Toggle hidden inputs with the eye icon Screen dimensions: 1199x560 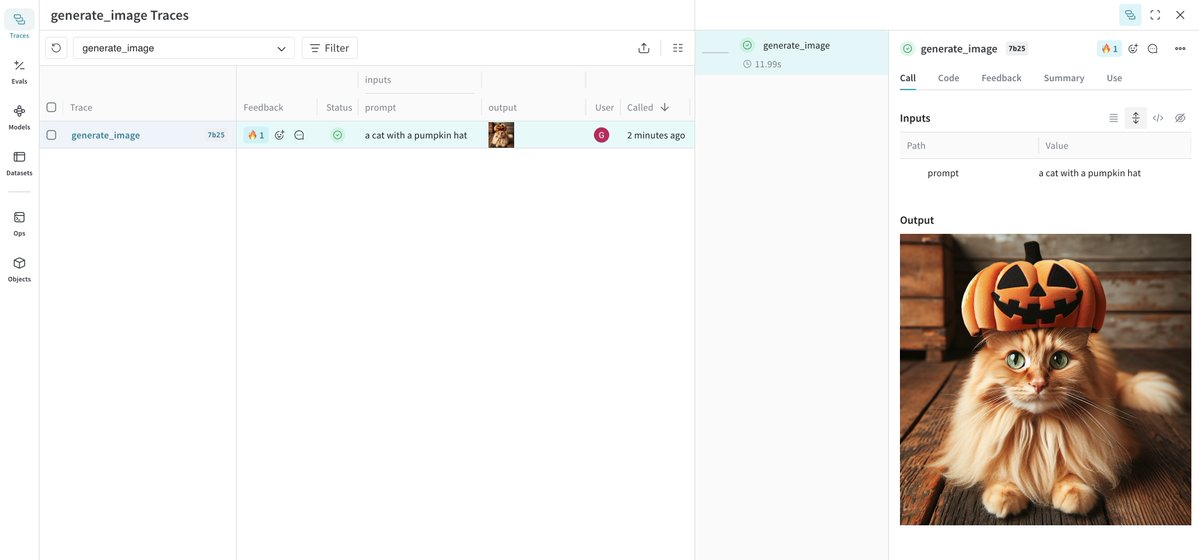(1180, 118)
